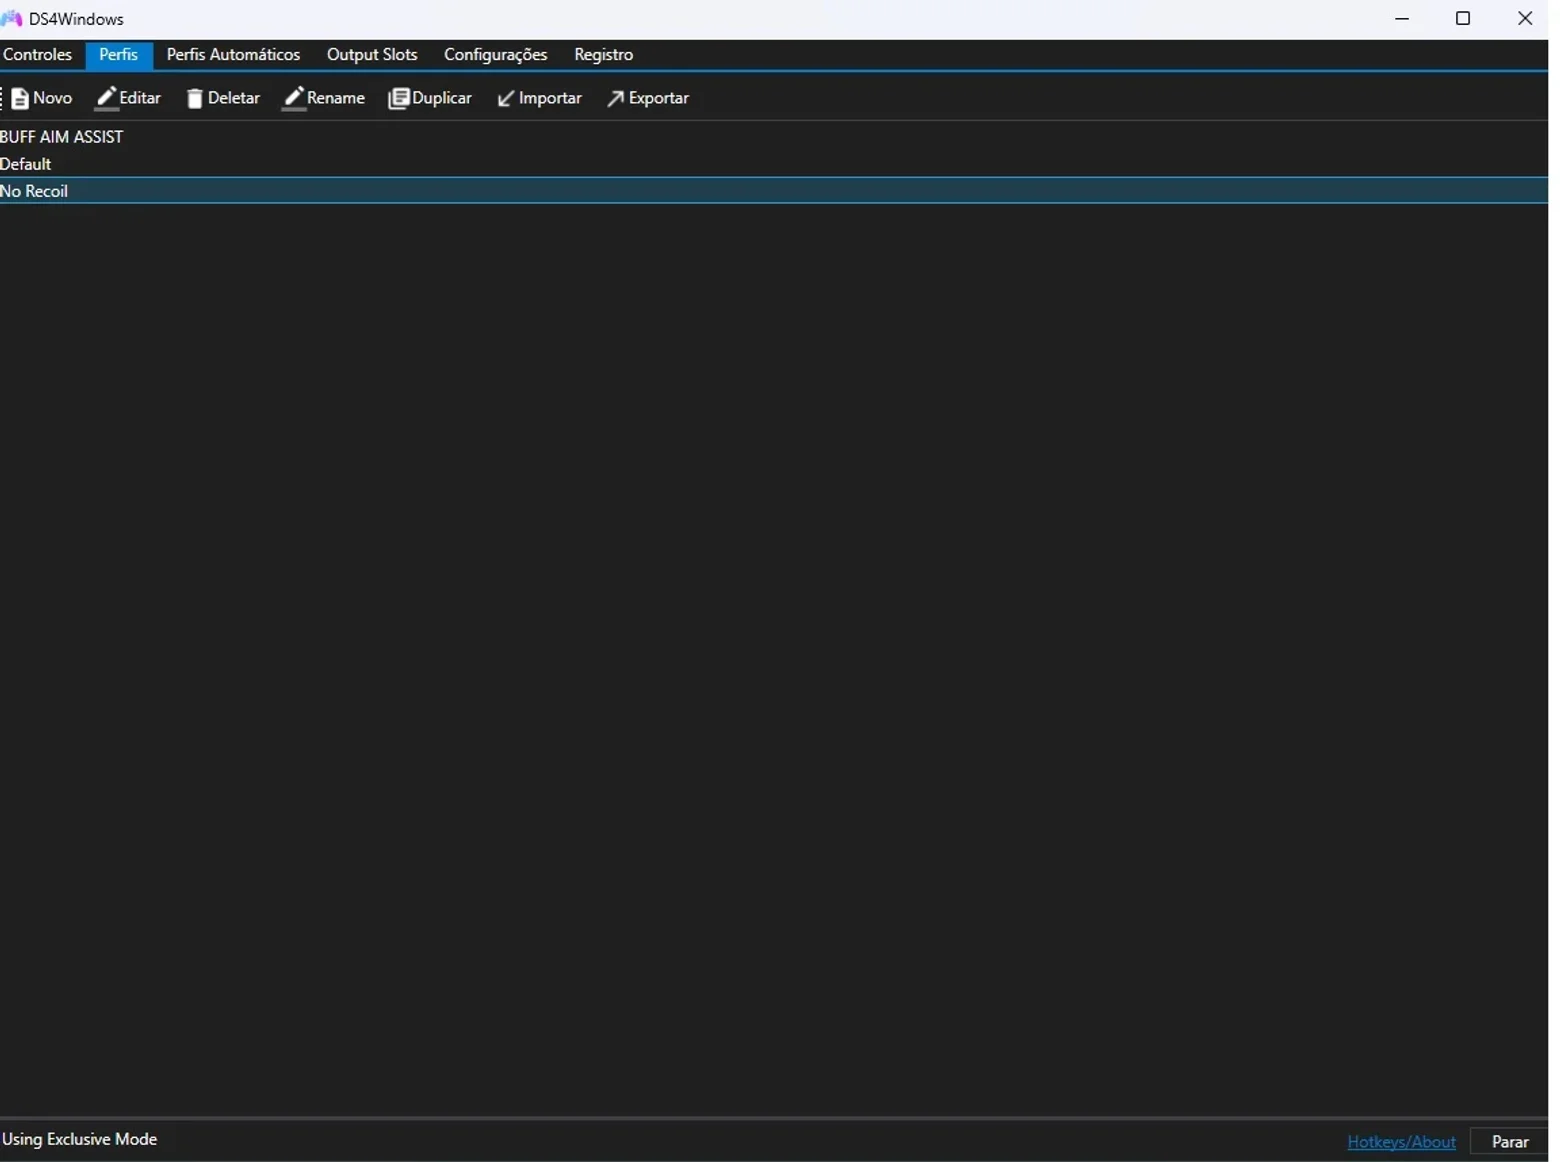The image size is (1560, 1162).
Task: Open the Perfis Automáticos tab
Action: point(233,55)
